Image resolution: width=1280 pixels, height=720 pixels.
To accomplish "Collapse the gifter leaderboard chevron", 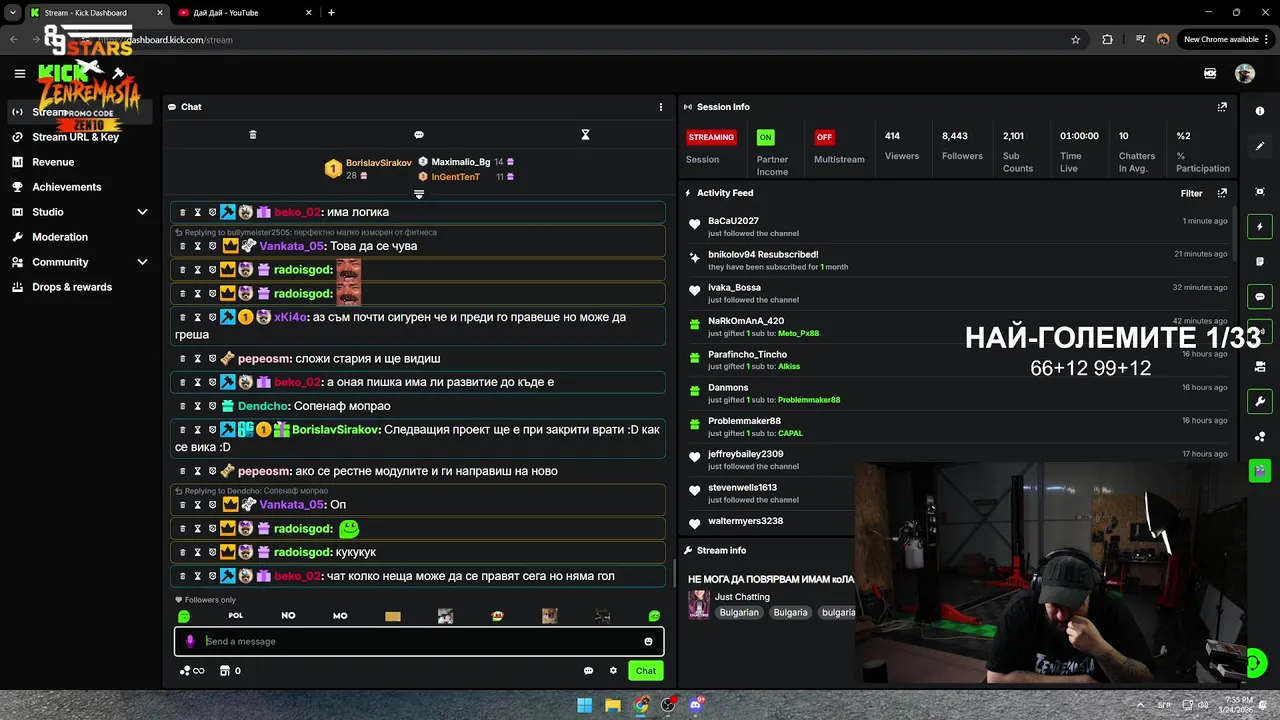I will pos(419,194).
